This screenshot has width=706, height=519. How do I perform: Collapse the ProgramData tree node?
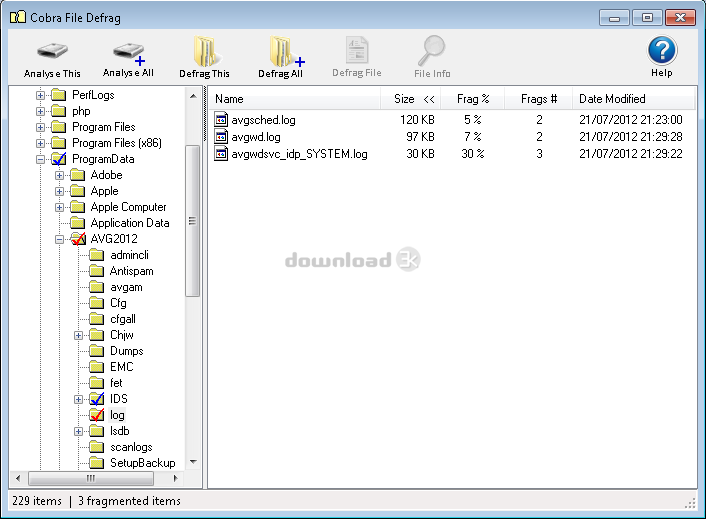[x=41, y=159]
